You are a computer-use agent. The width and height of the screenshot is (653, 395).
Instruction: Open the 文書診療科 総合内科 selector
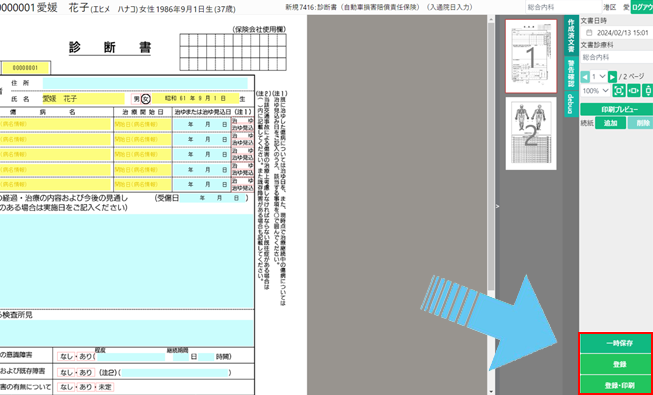pyautogui.click(x=617, y=57)
